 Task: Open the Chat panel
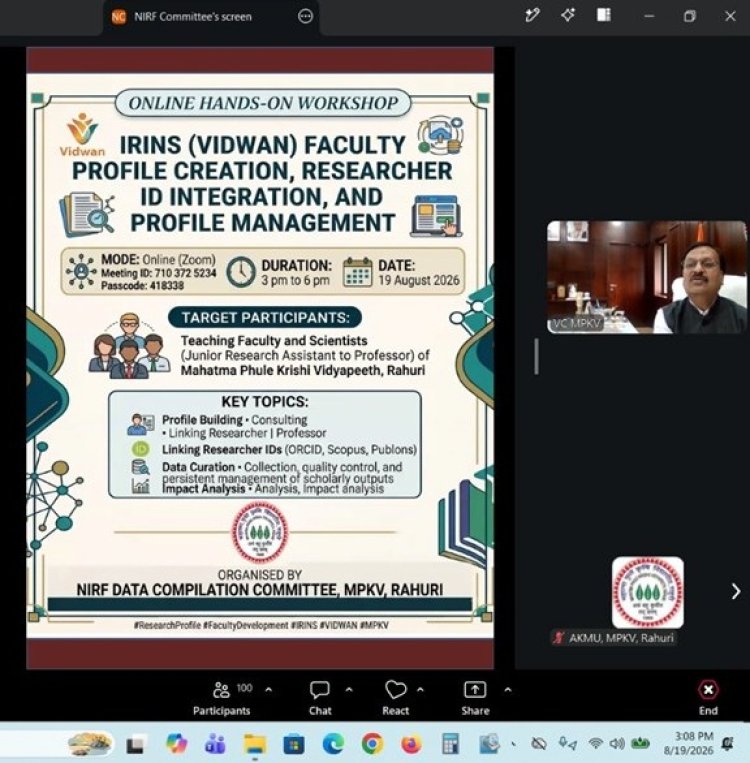click(320, 699)
